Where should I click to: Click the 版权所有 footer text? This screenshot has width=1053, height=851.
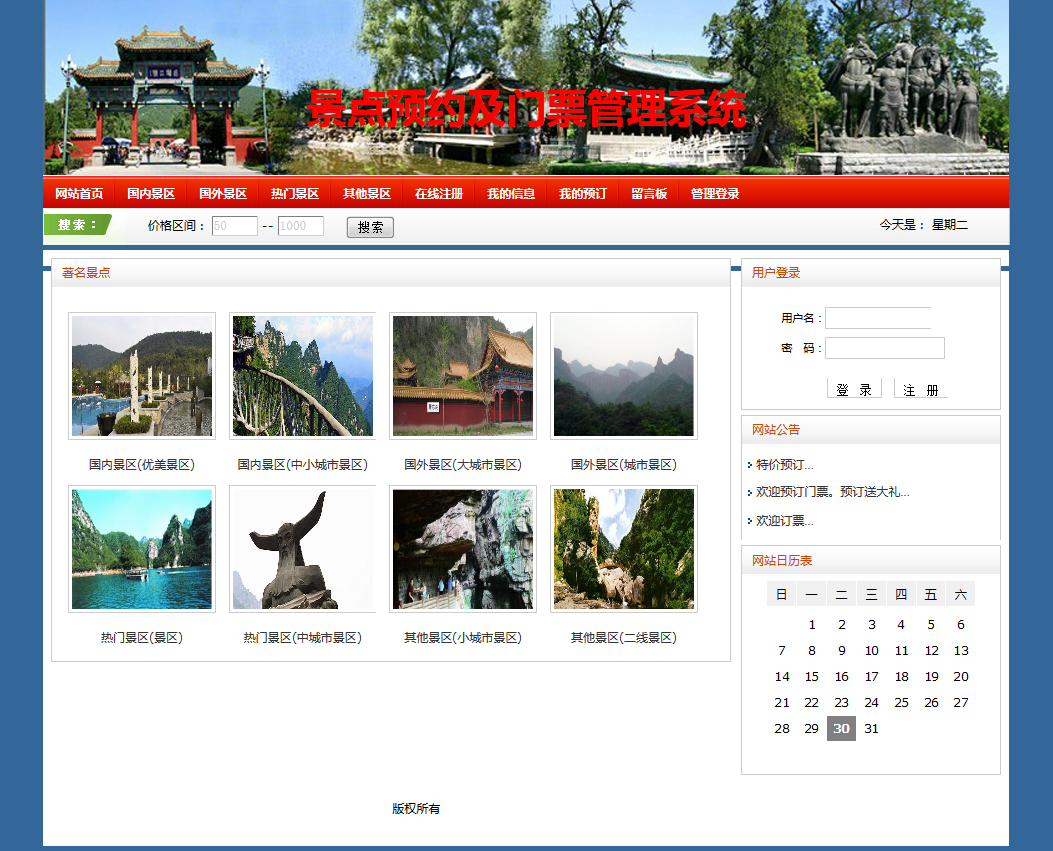(416, 809)
